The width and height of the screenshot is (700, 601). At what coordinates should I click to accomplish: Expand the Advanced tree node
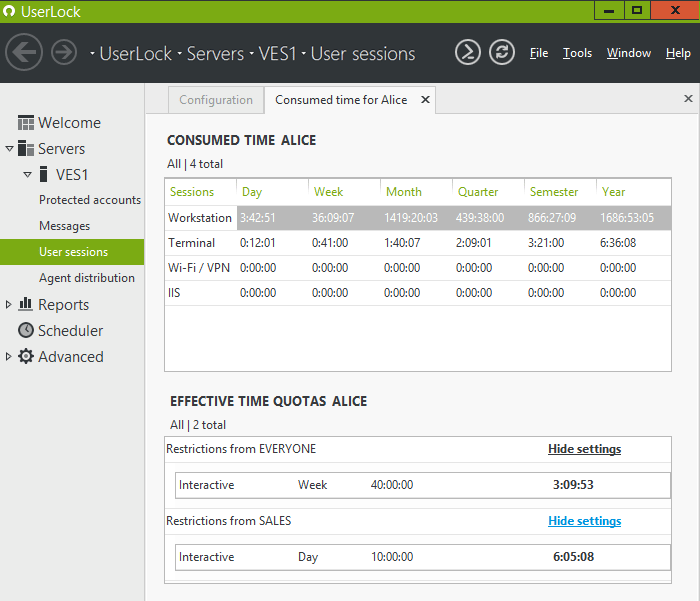(x=8, y=356)
